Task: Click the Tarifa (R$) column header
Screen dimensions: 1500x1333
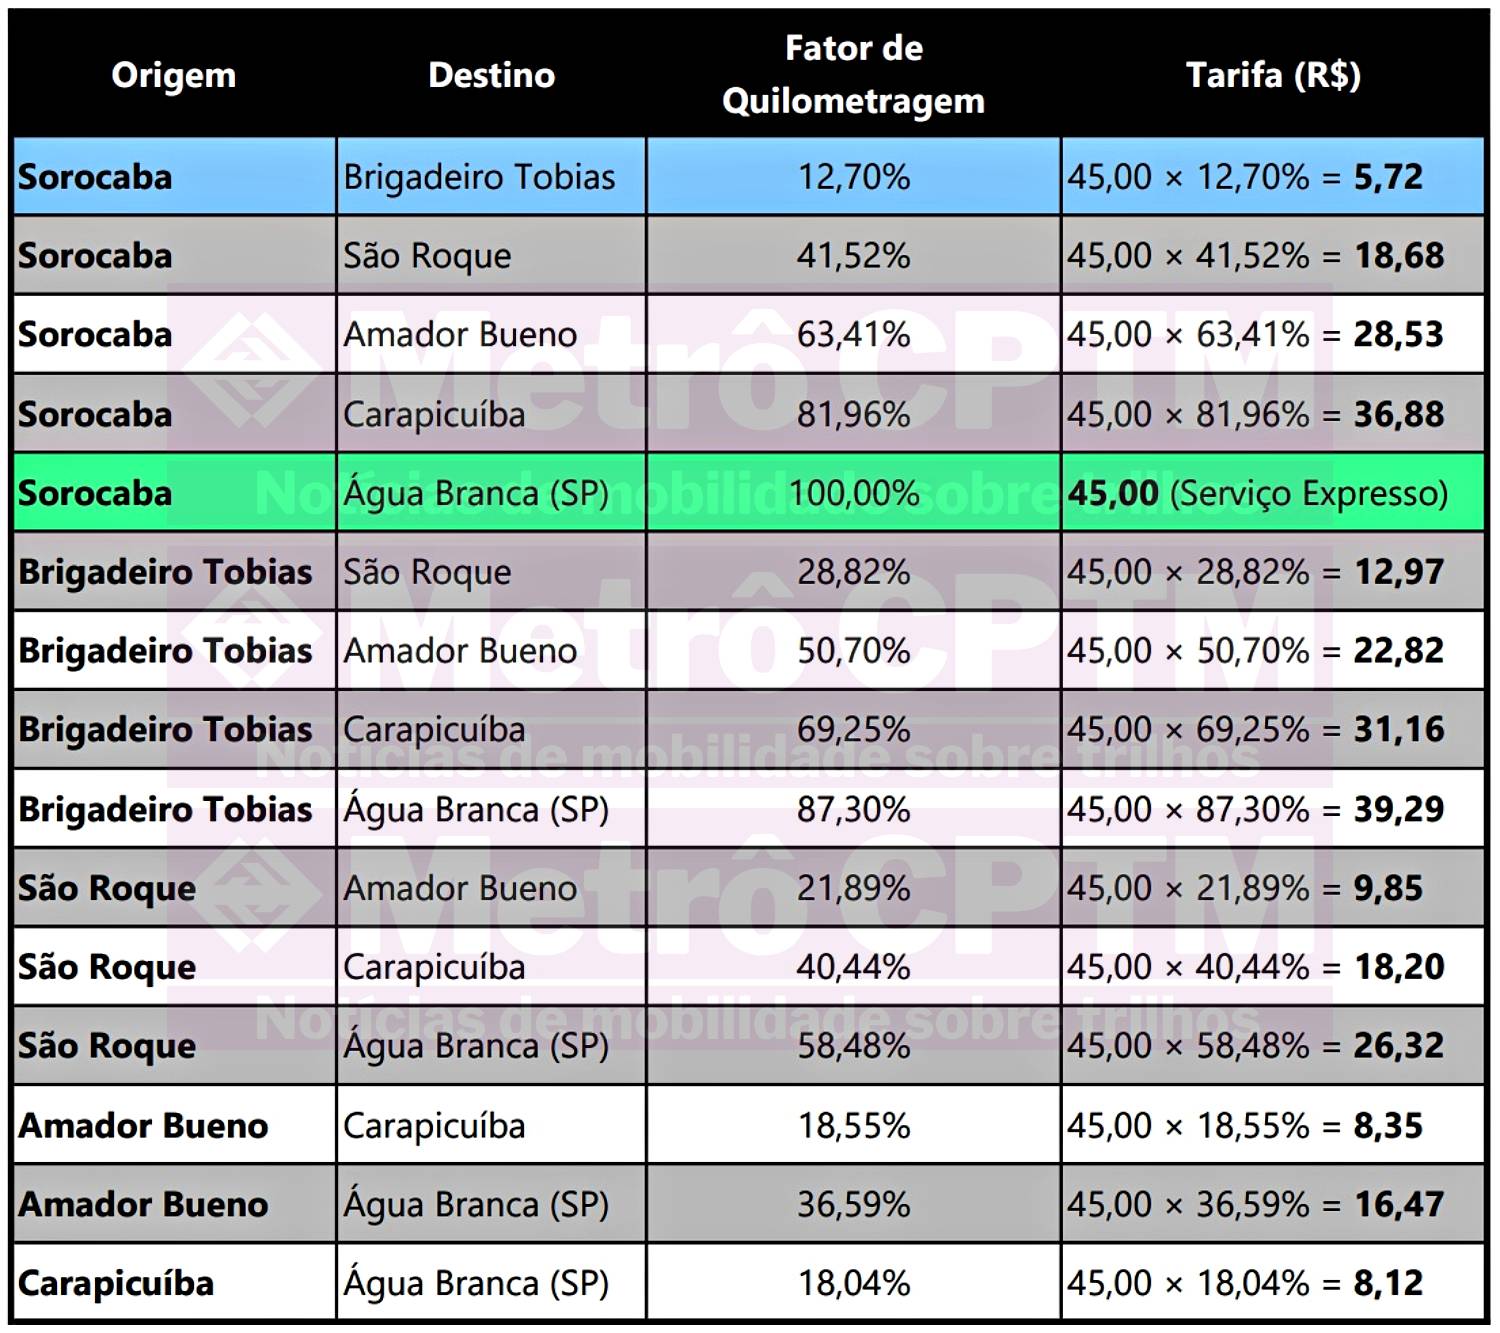Action: point(1273,75)
